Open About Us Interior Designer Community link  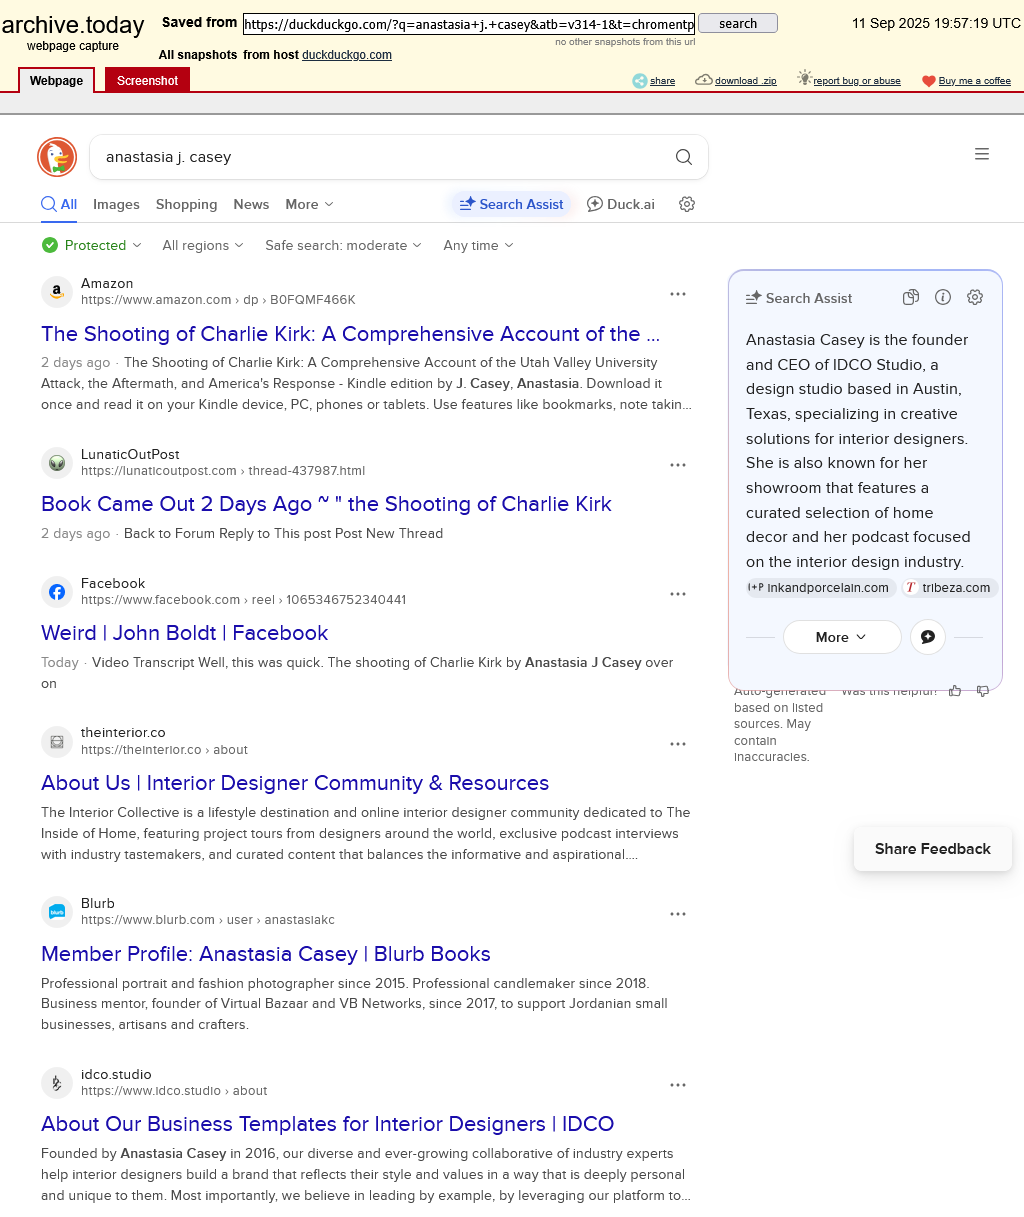tap(295, 783)
